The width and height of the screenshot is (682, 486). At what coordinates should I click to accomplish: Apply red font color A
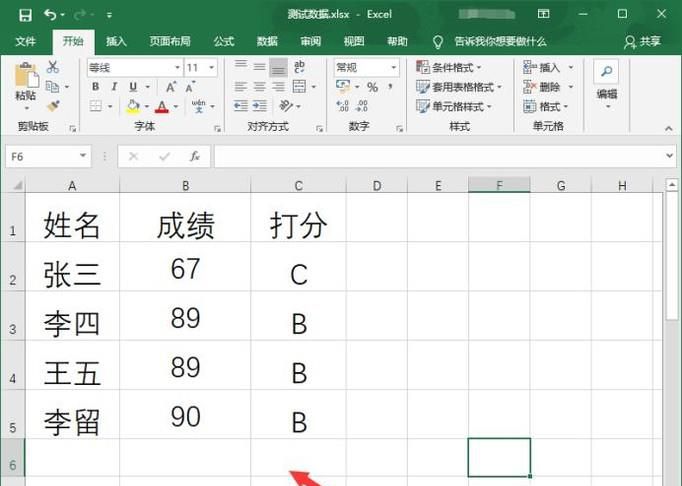point(162,106)
